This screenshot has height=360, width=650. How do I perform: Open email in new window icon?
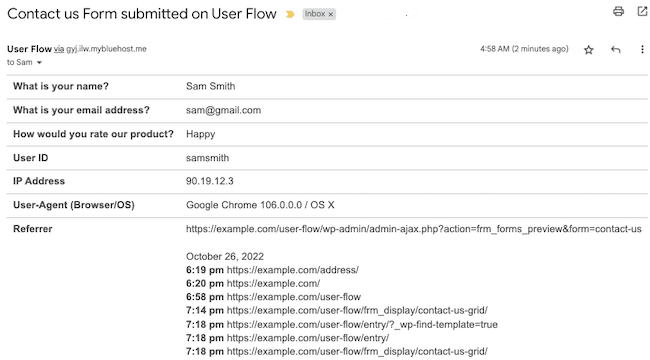(x=643, y=11)
